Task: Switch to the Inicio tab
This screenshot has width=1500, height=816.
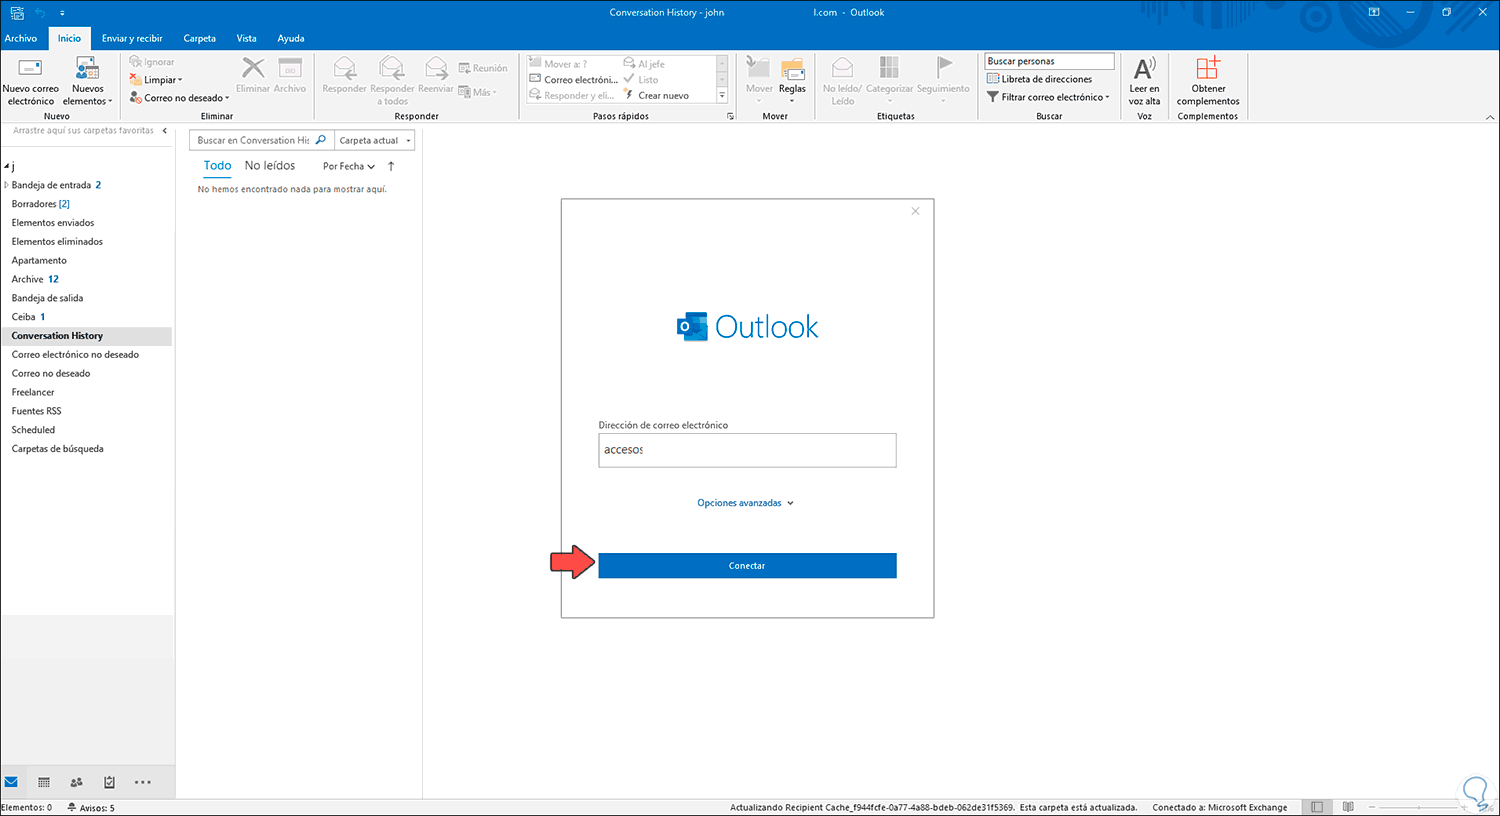Action: [69, 38]
